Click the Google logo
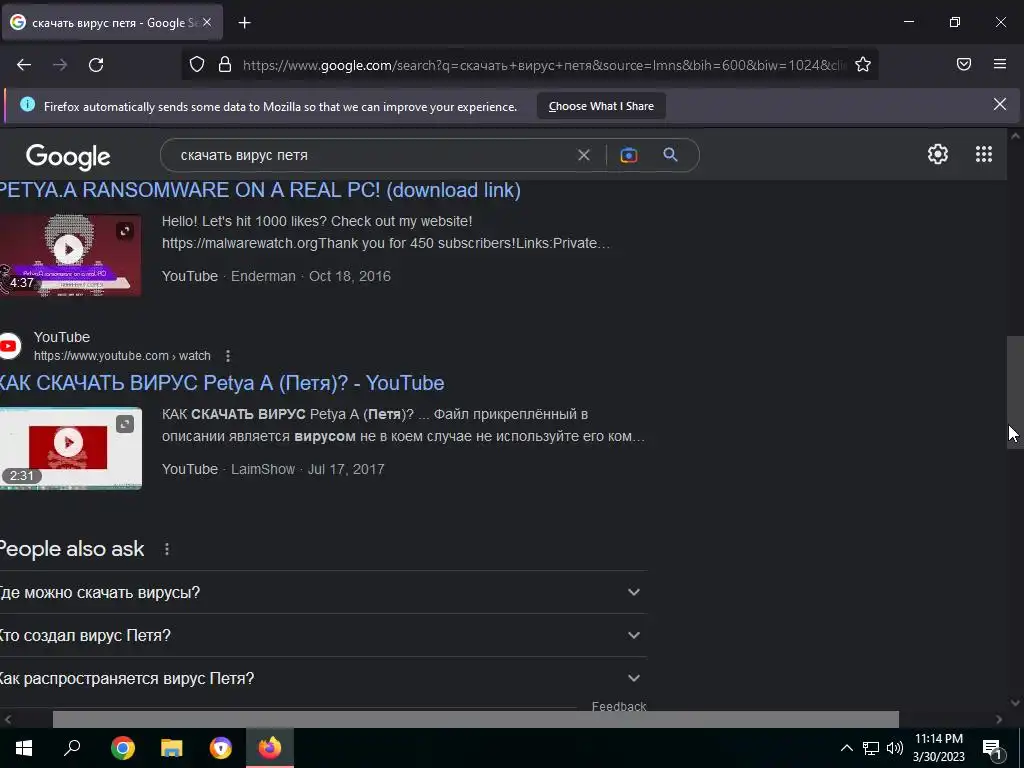This screenshot has width=1024, height=768. pos(68,157)
